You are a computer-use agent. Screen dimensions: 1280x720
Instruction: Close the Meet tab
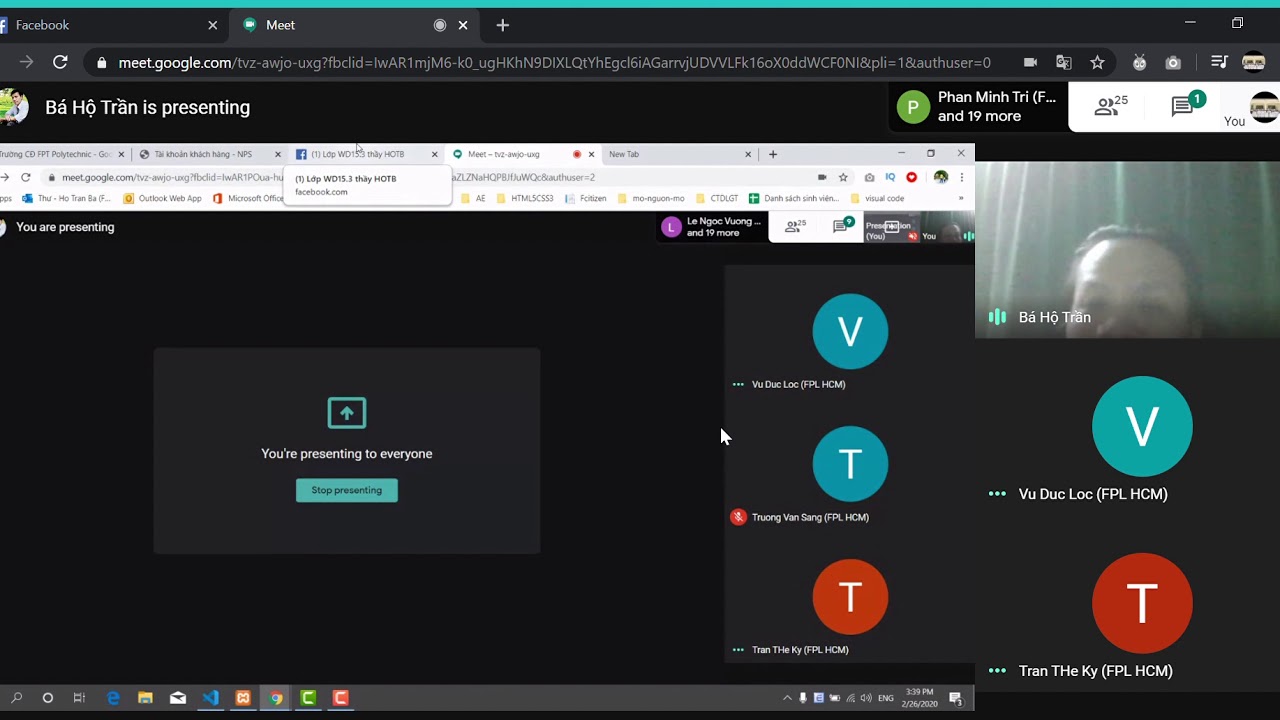(463, 25)
